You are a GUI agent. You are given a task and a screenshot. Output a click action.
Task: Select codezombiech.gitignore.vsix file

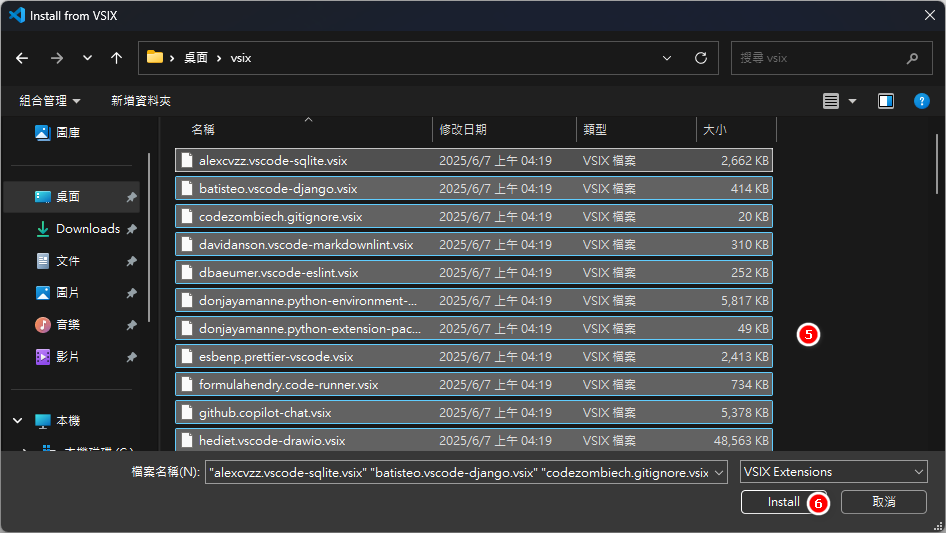(x=474, y=217)
